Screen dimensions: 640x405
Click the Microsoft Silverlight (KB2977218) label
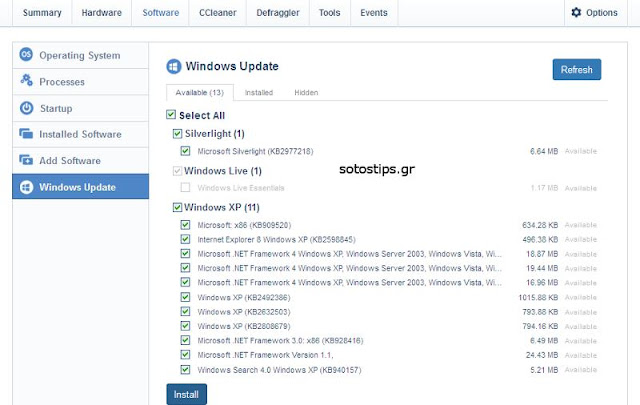pos(255,151)
